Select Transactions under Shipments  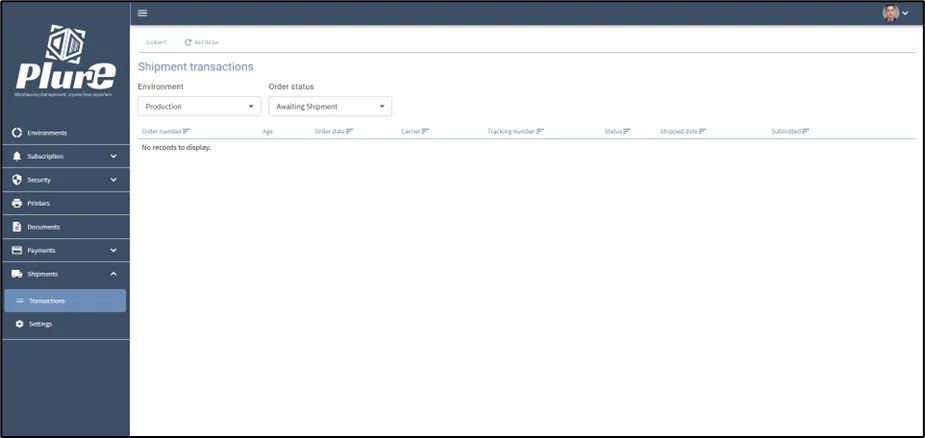65,300
